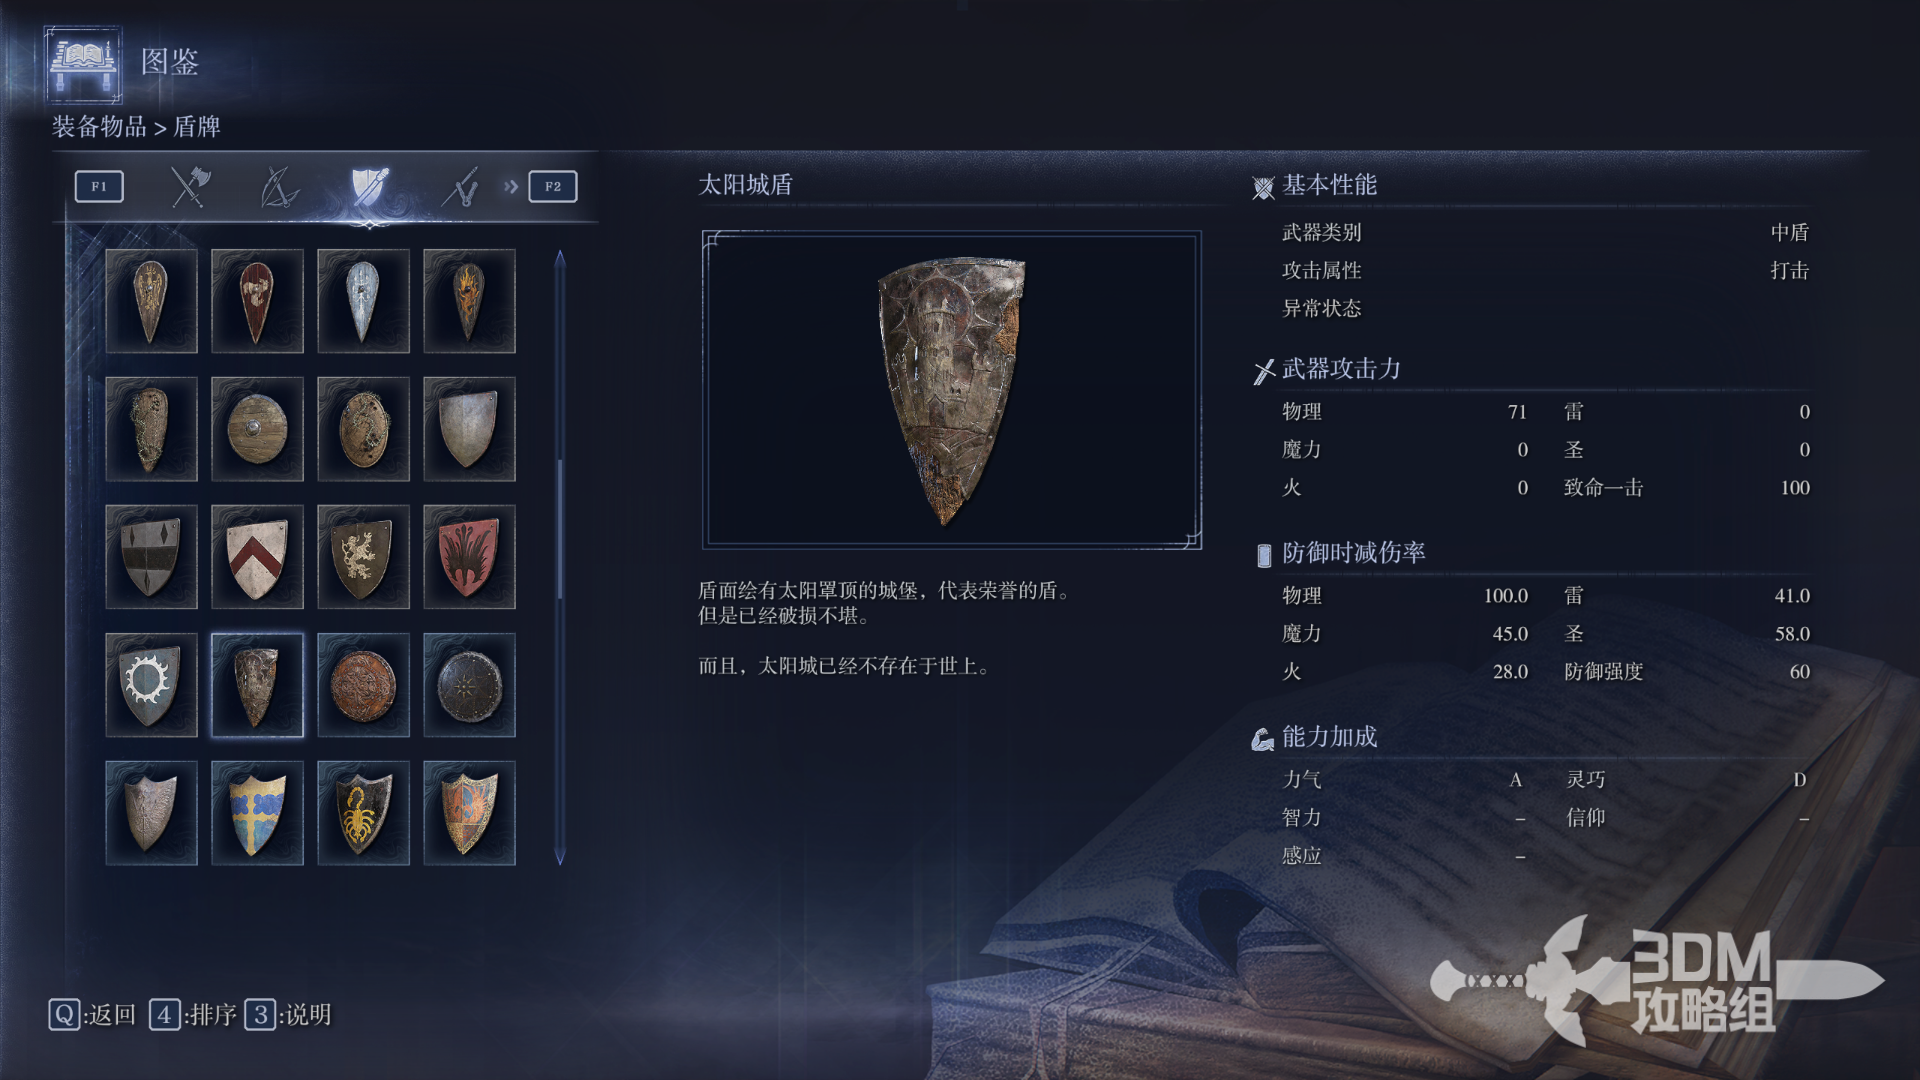Click the scrollbar up arrow
The image size is (1920, 1080).
click(560, 258)
